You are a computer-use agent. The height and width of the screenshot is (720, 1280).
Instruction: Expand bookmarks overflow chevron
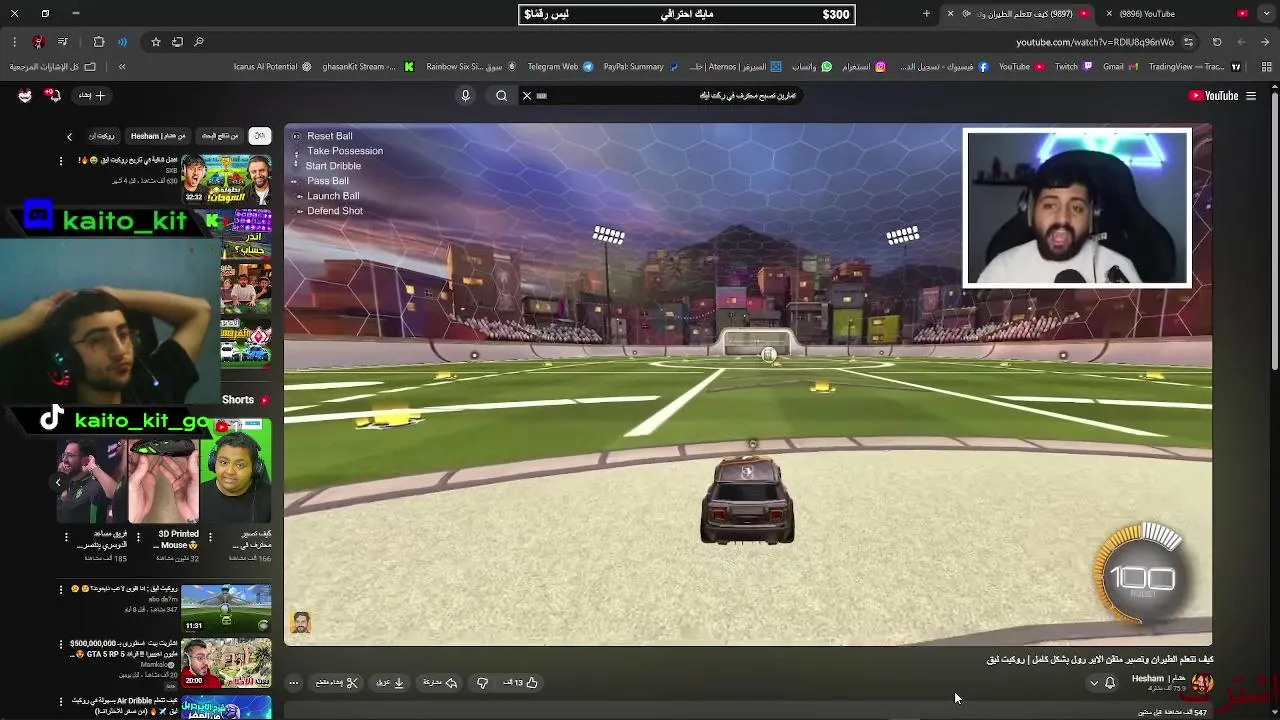tap(122, 67)
